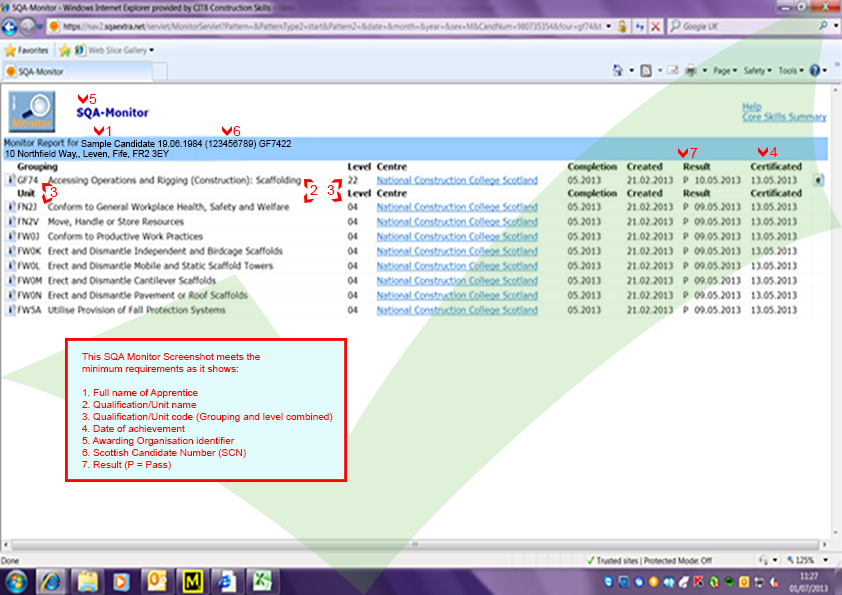Image resolution: width=842 pixels, height=595 pixels.
Task: Click the blue help question mark icon
Action: (815, 70)
